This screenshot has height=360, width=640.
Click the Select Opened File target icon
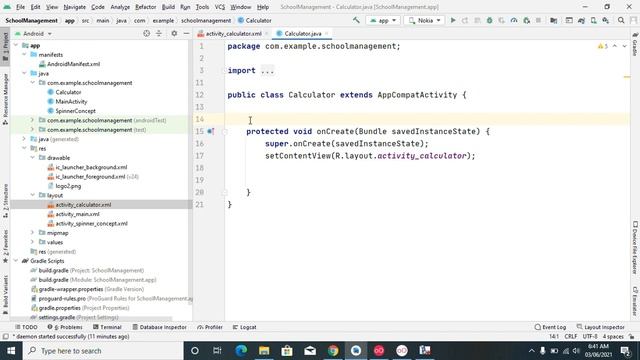pyautogui.click(x=147, y=33)
